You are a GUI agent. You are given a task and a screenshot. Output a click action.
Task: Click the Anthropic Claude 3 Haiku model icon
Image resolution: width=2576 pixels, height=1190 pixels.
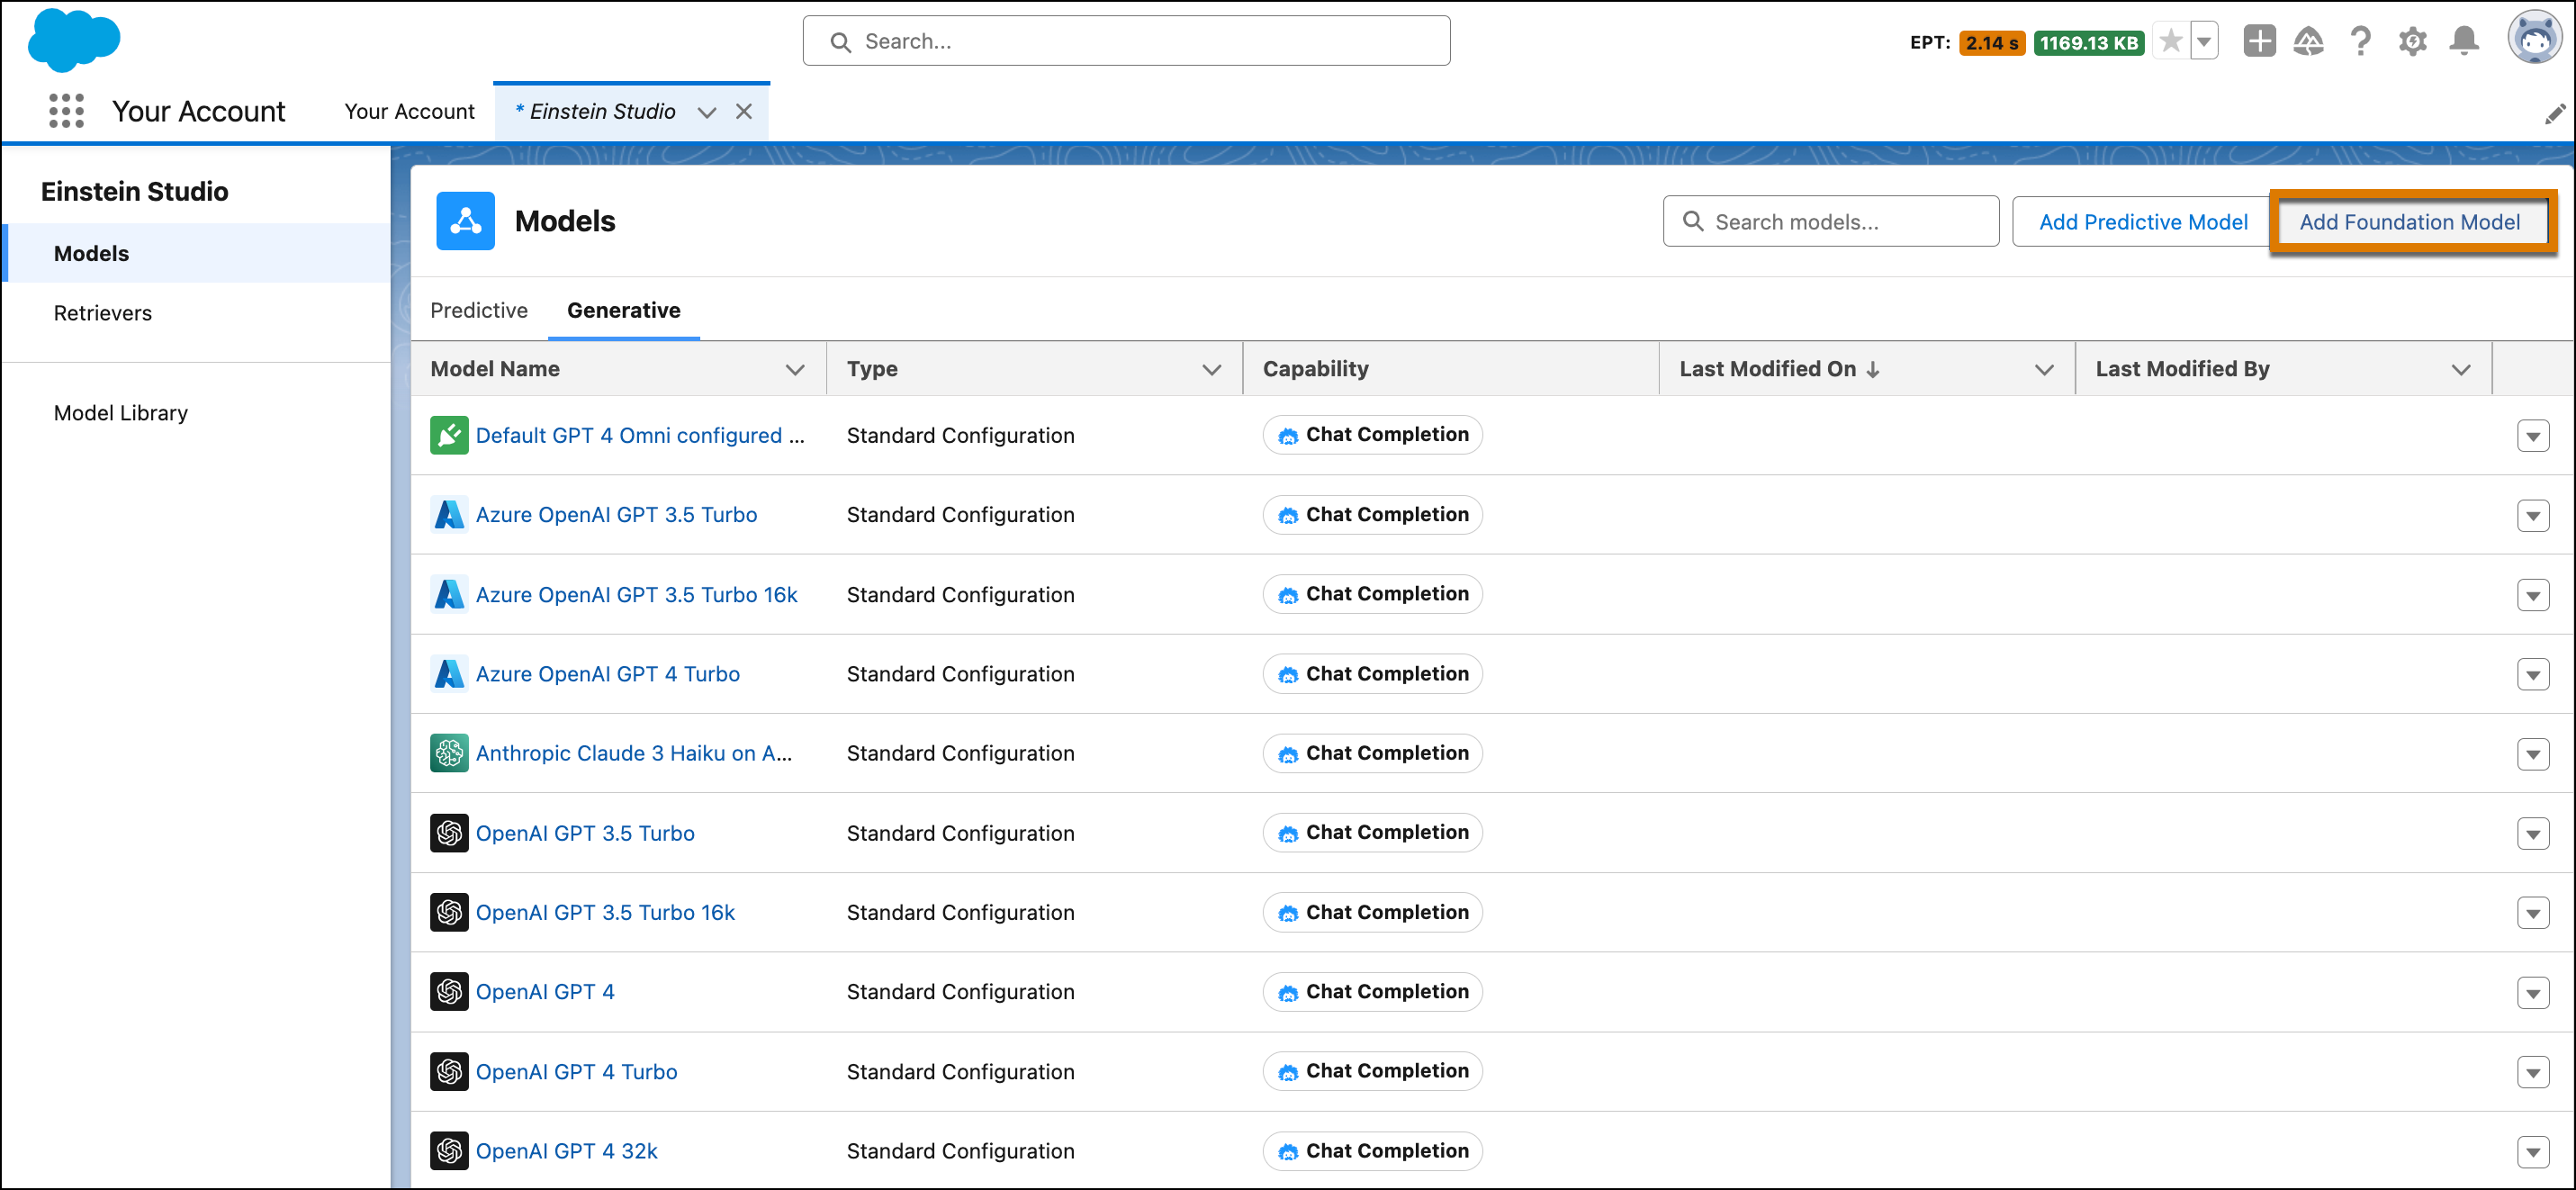[449, 753]
